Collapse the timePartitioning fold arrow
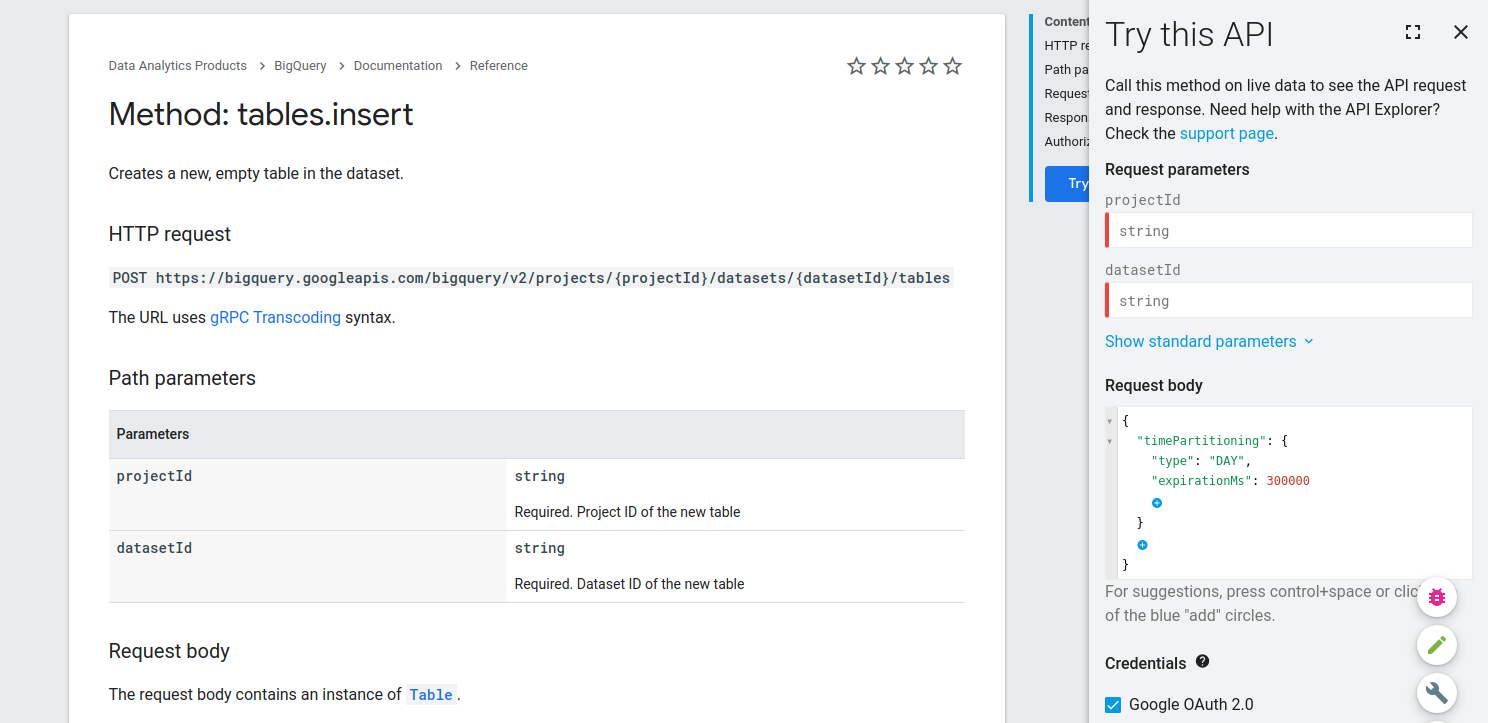Viewport: 1488px width, 723px height. tap(1110, 441)
